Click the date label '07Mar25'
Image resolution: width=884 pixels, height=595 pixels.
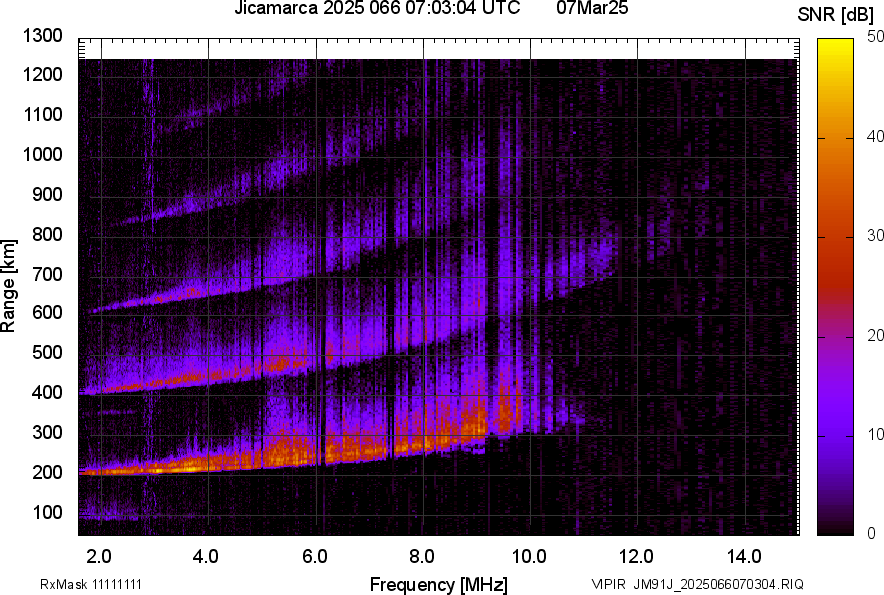pos(592,8)
